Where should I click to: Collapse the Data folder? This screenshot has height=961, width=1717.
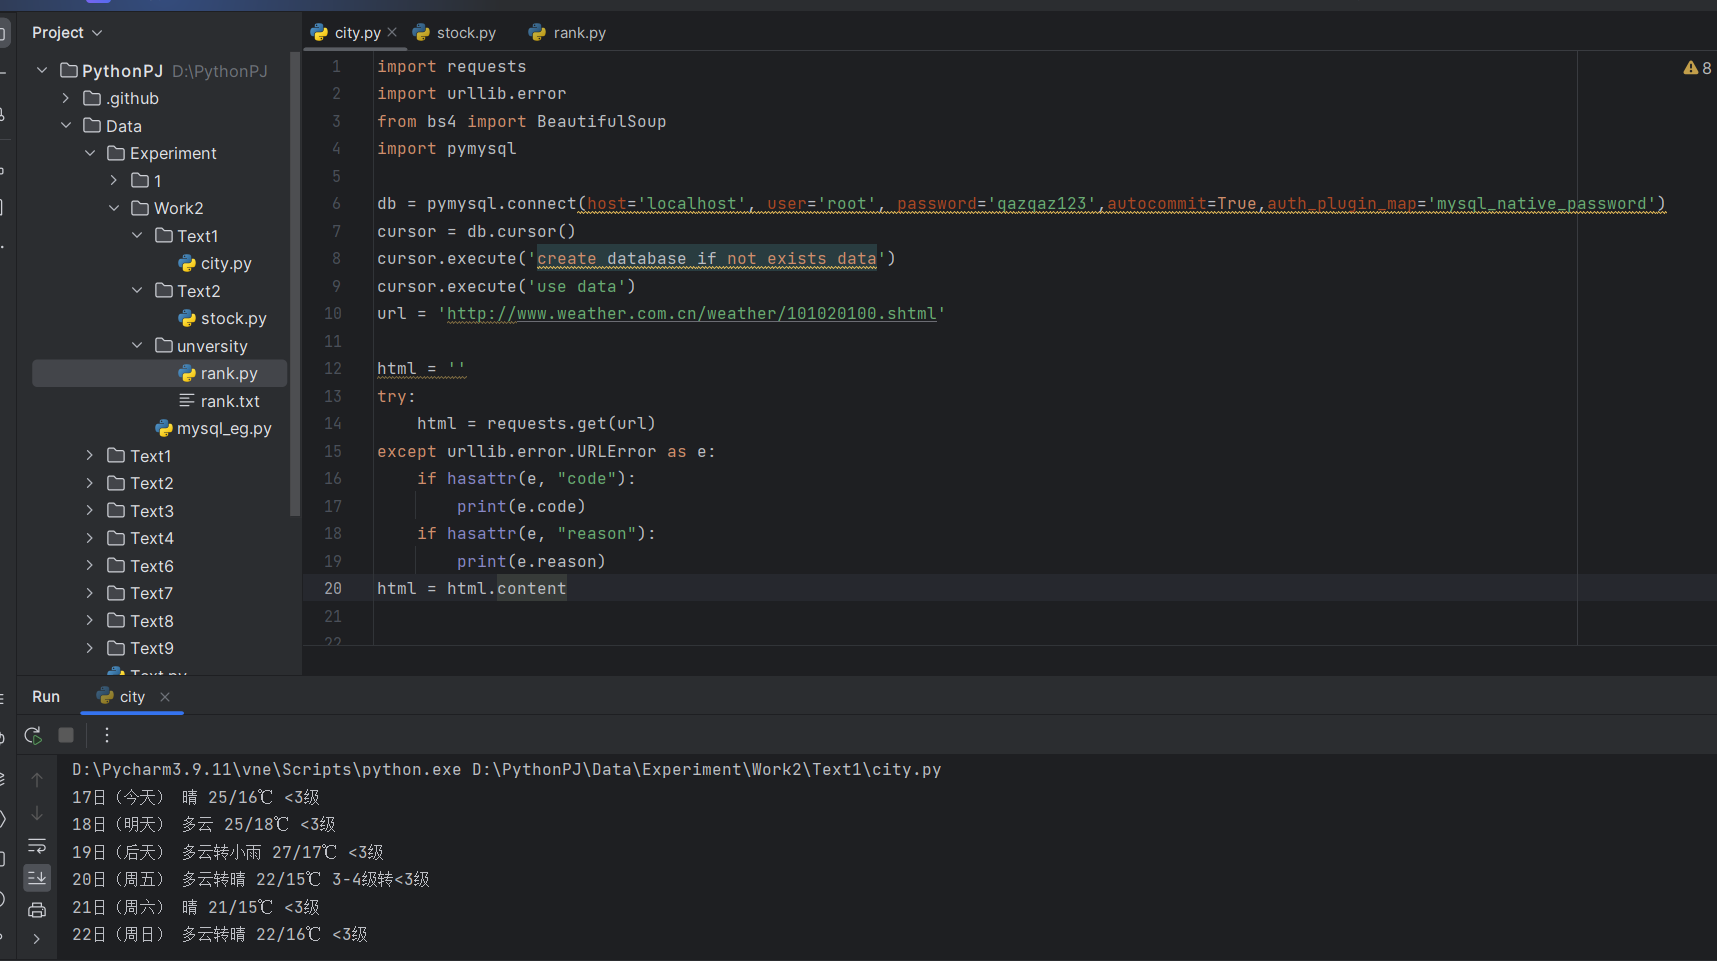pos(66,126)
